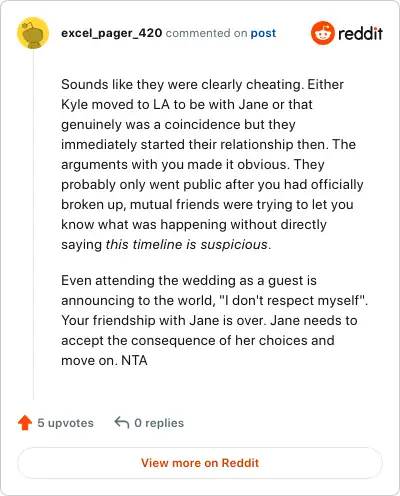Click the reddit wordmark text
The width and height of the screenshot is (400, 496).
[360, 33]
